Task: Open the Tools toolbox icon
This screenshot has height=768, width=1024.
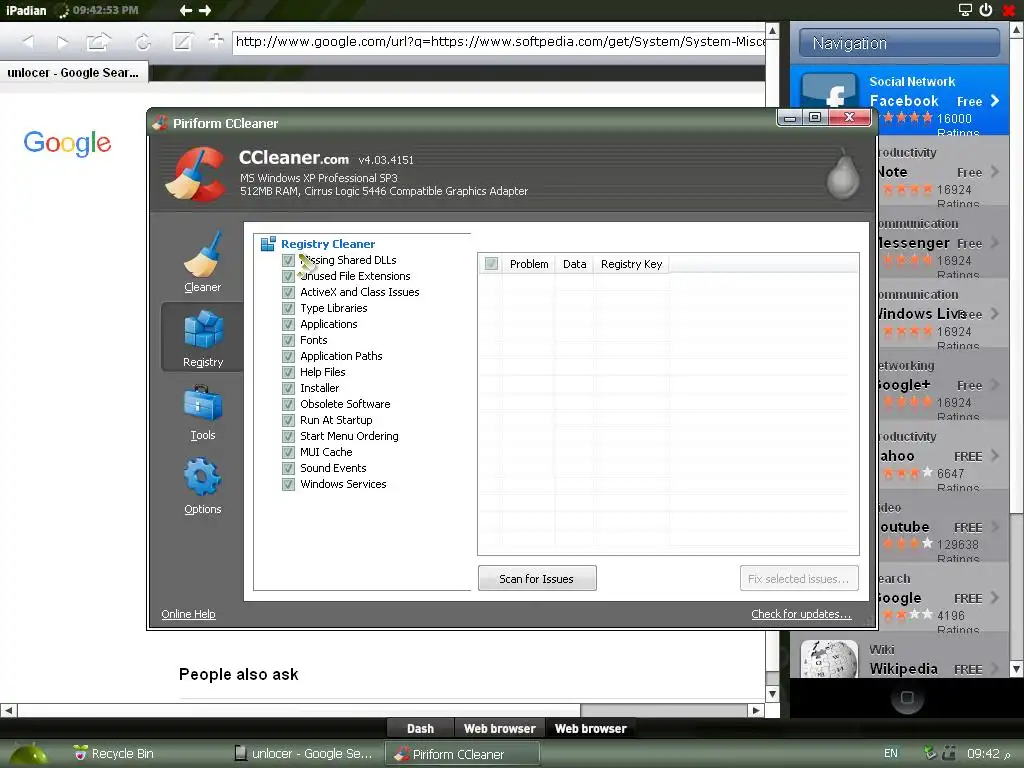Action: (202, 403)
